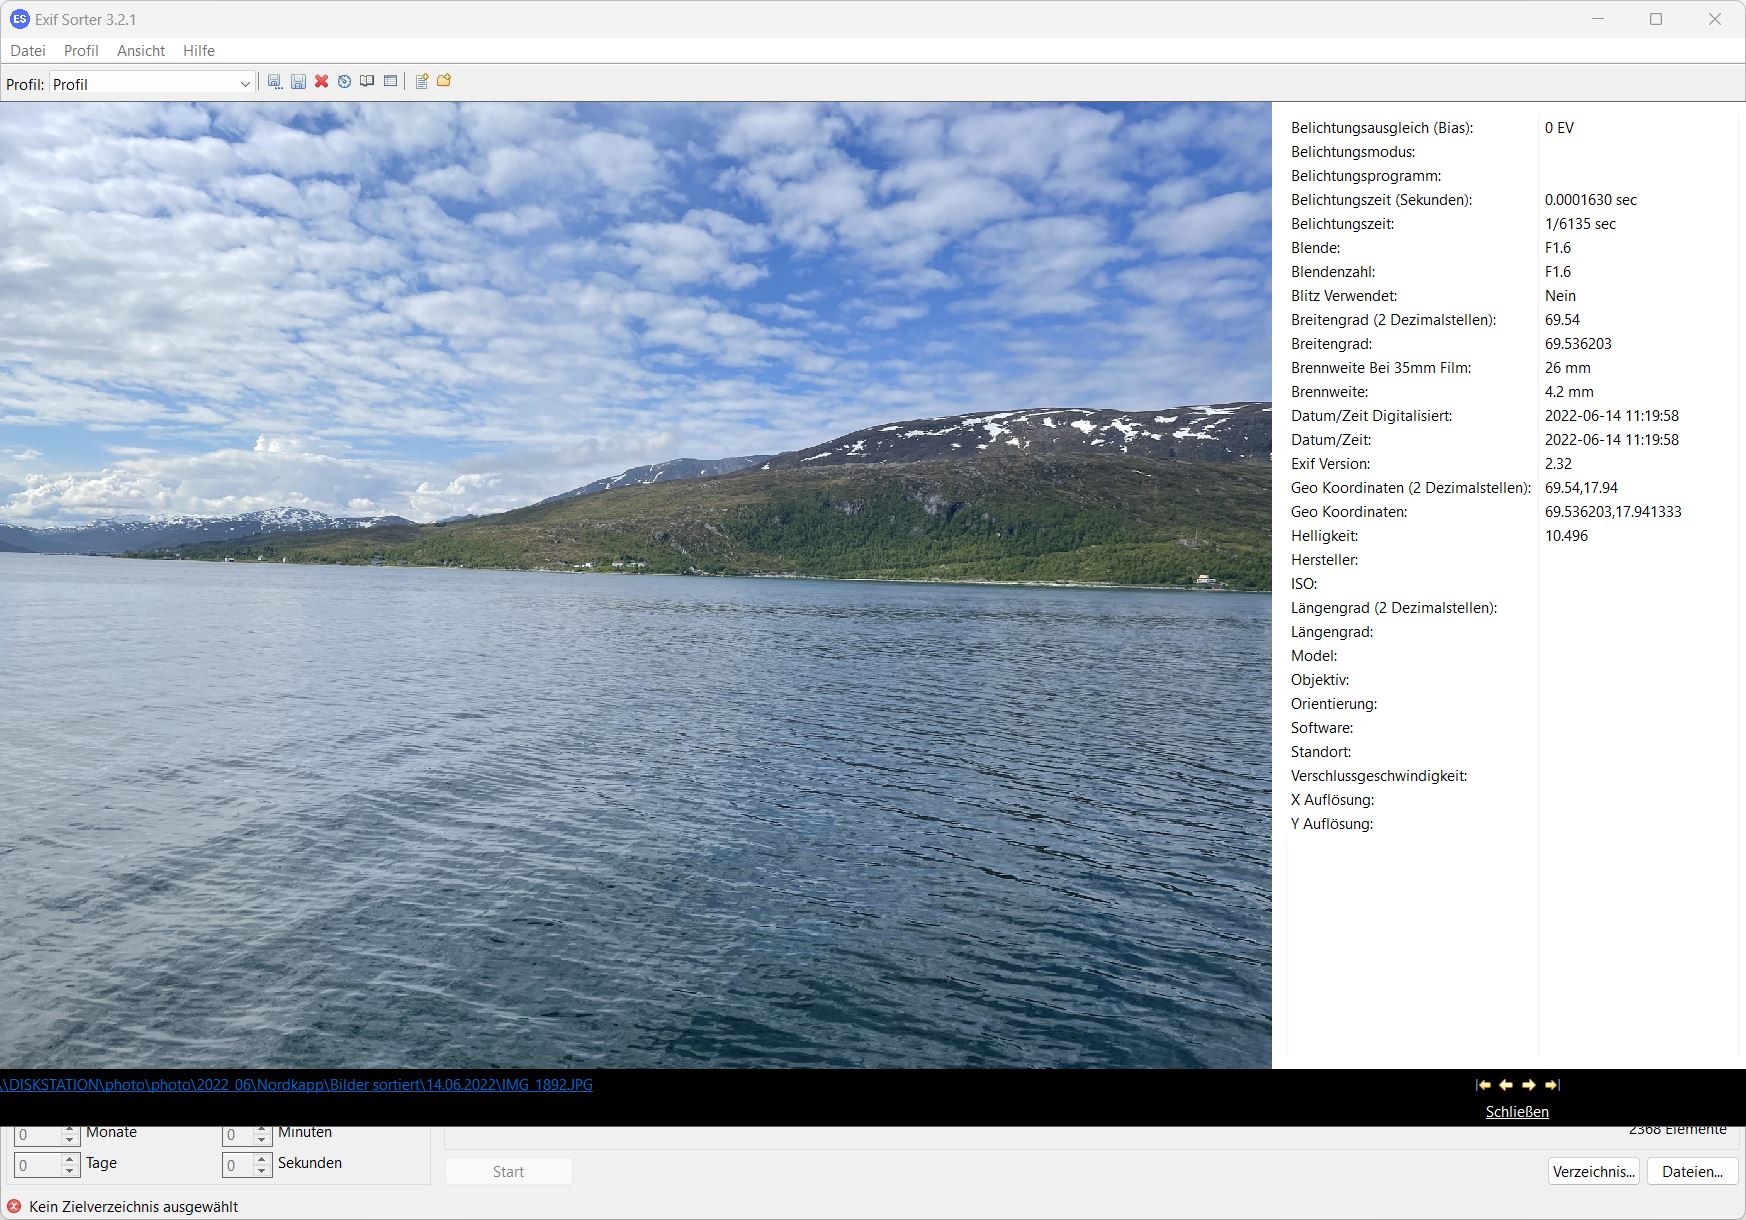This screenshot has width=1746, height=1220.
Task: Click the 0.0001630 sec exposure value
Action: [x=1591, y=200]
